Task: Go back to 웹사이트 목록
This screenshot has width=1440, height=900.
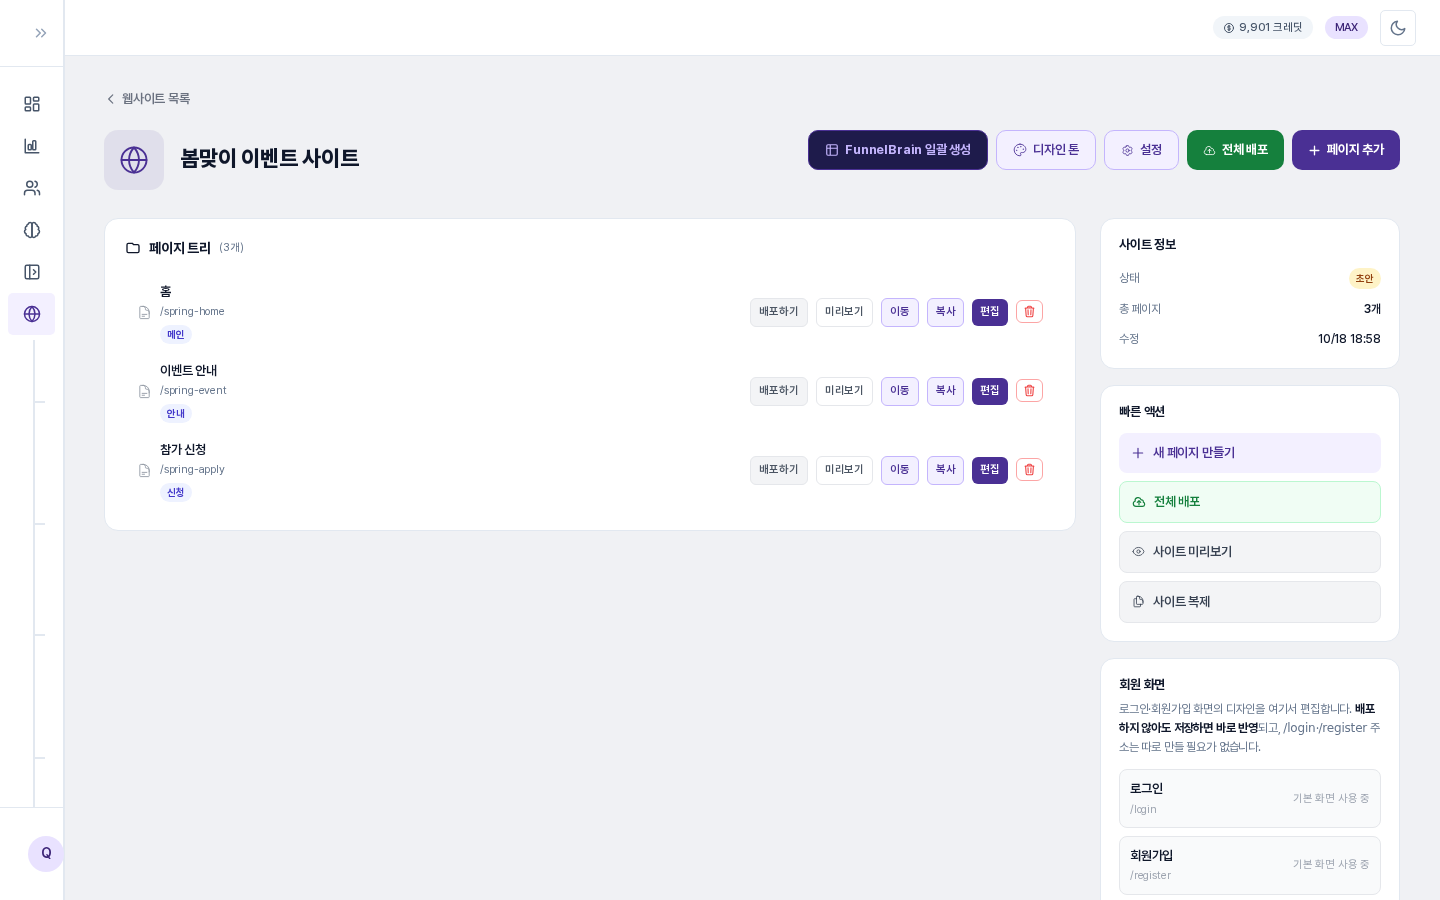Action: click(148, 99)
